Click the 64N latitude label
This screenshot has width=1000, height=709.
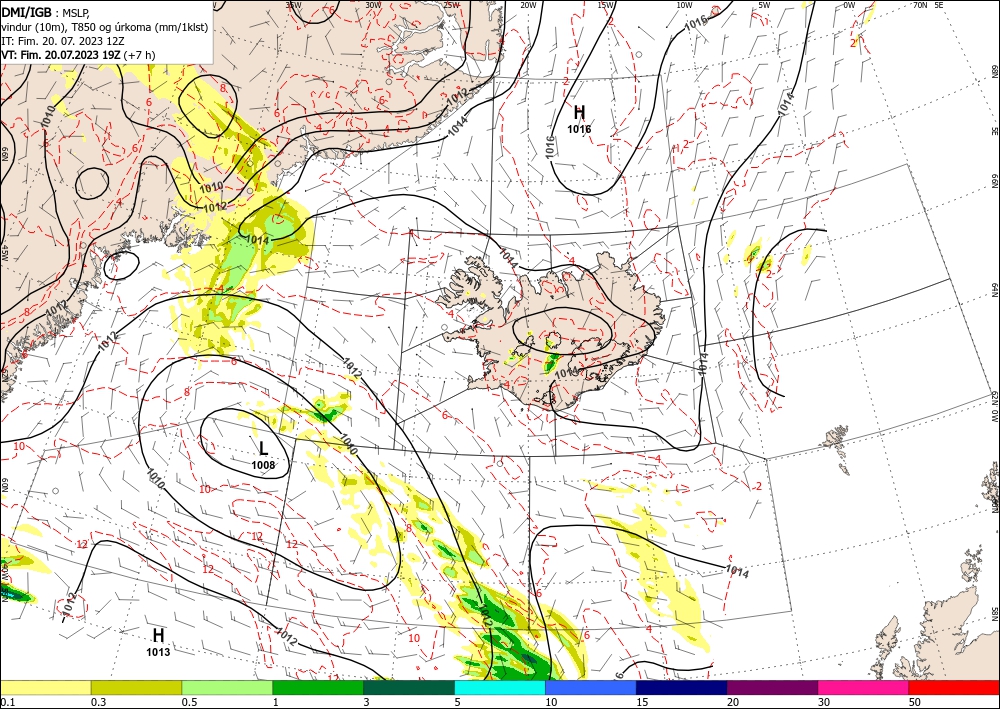[995, 290]
